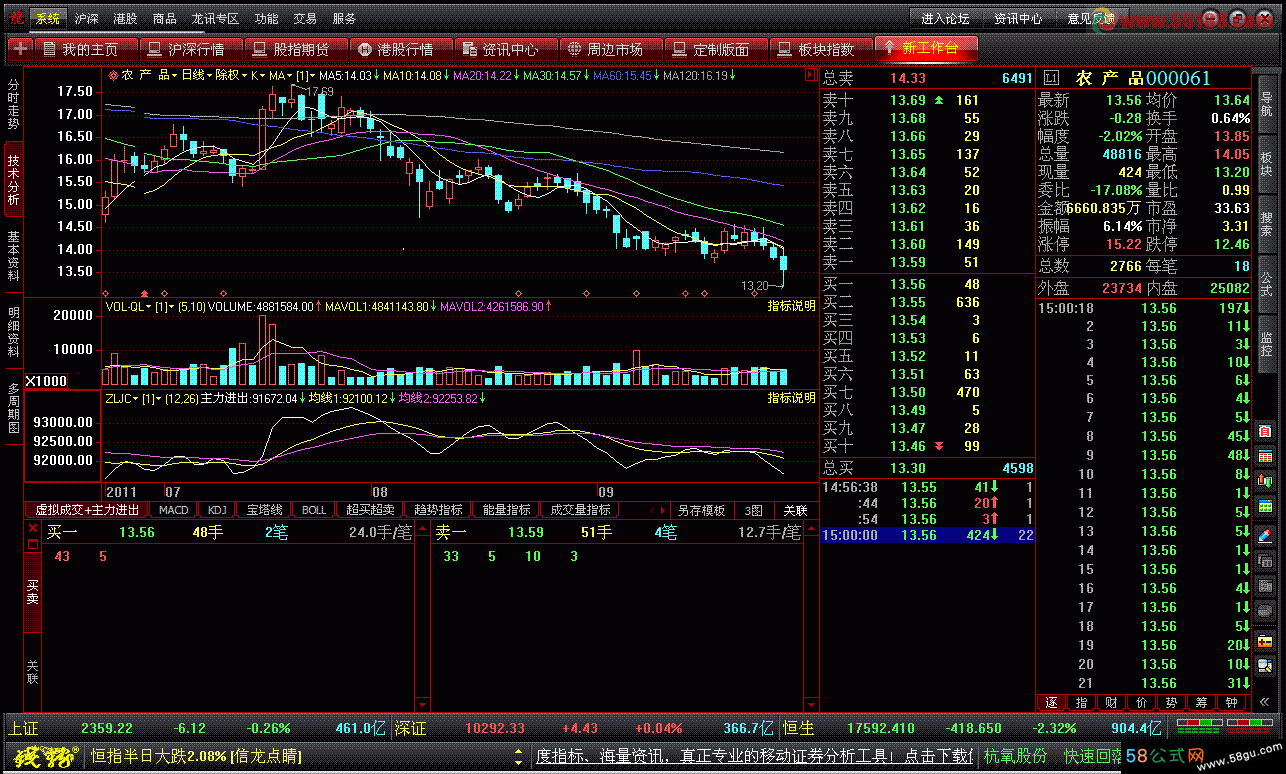Image resolution: width=1286 pixels, height=774 pixels.
Task: Open the 龙讯专区 menu
Action: point(215,18)
